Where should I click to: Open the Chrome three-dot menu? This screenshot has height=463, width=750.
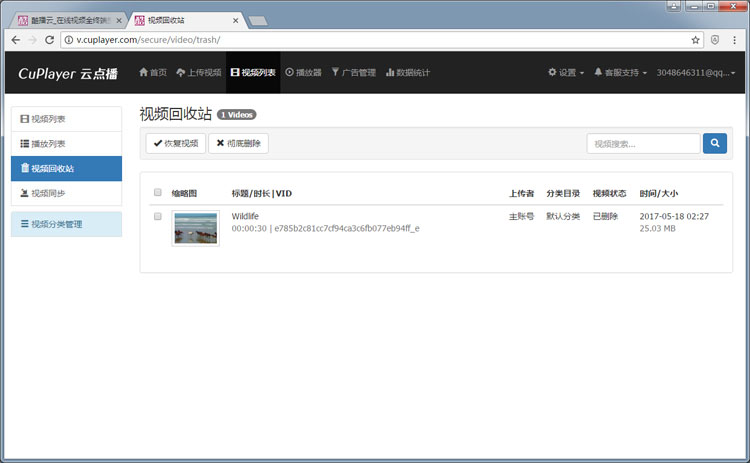736,40
